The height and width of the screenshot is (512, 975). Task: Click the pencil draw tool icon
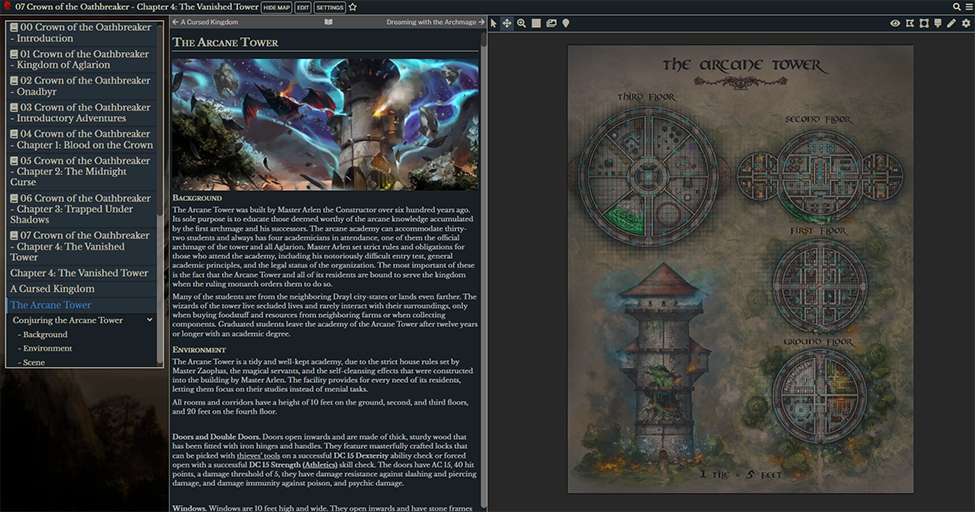(x=952, y=23)
